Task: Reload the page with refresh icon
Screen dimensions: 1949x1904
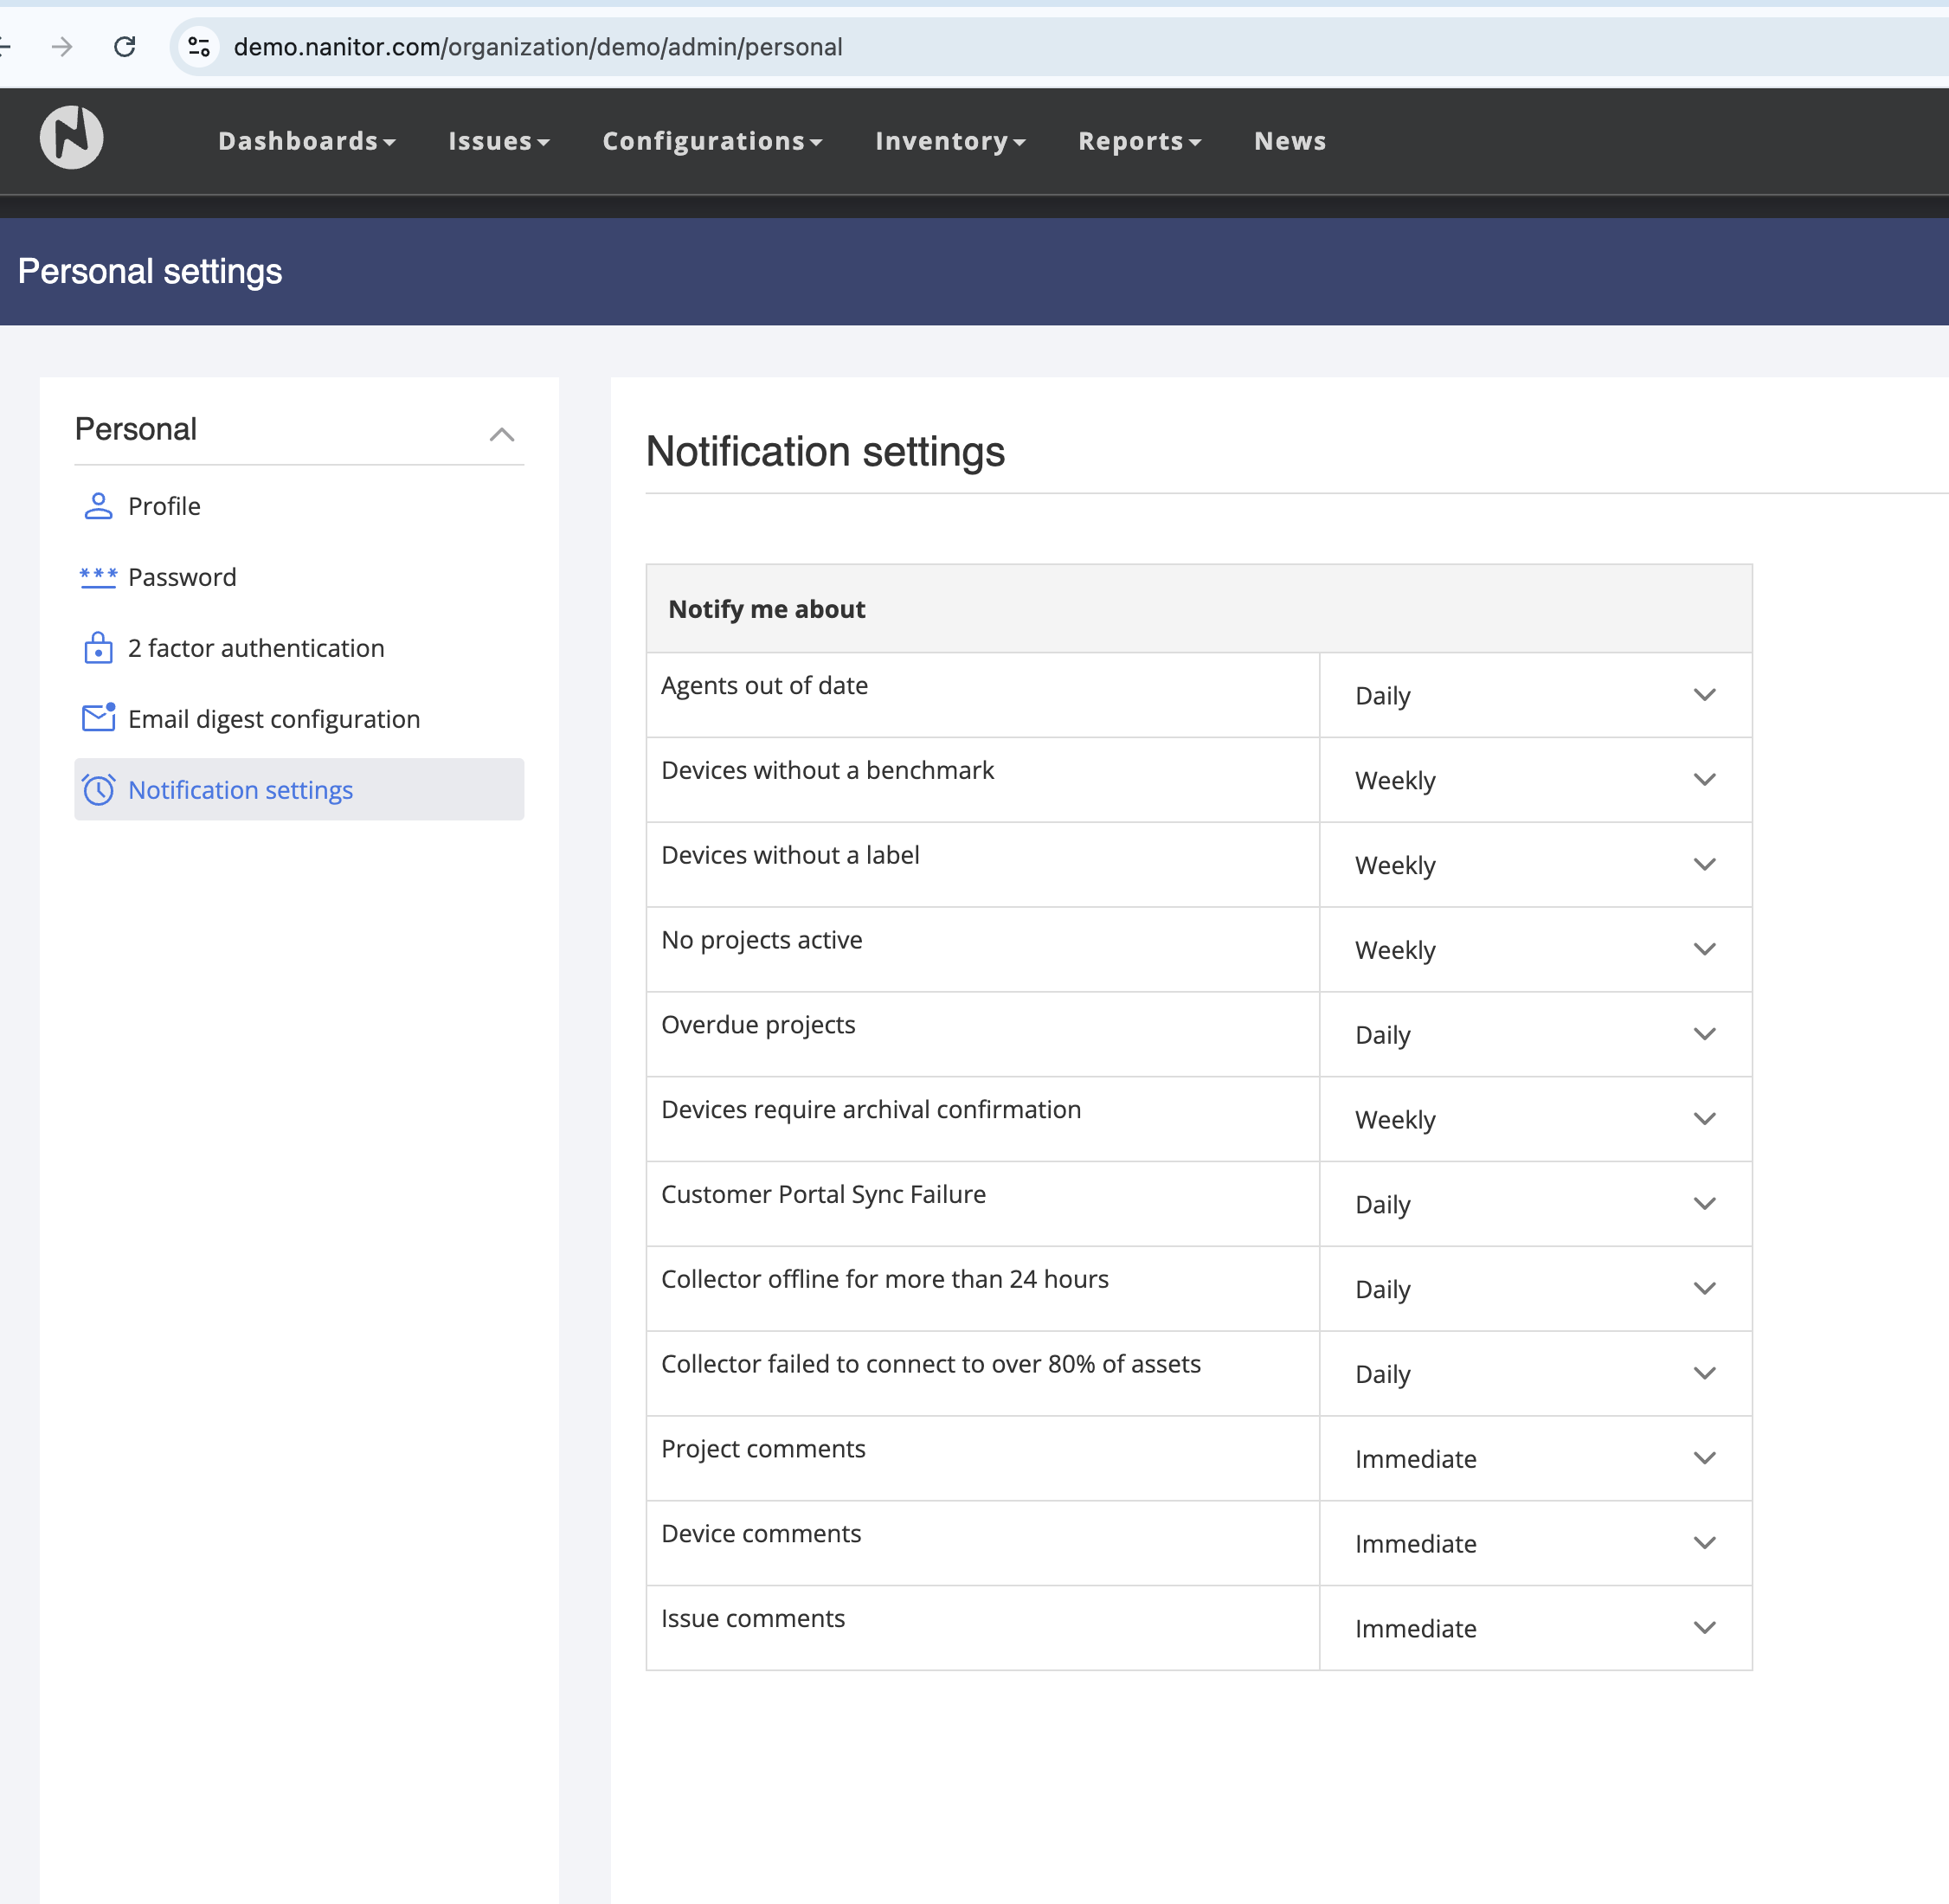Action: [125, 47]
